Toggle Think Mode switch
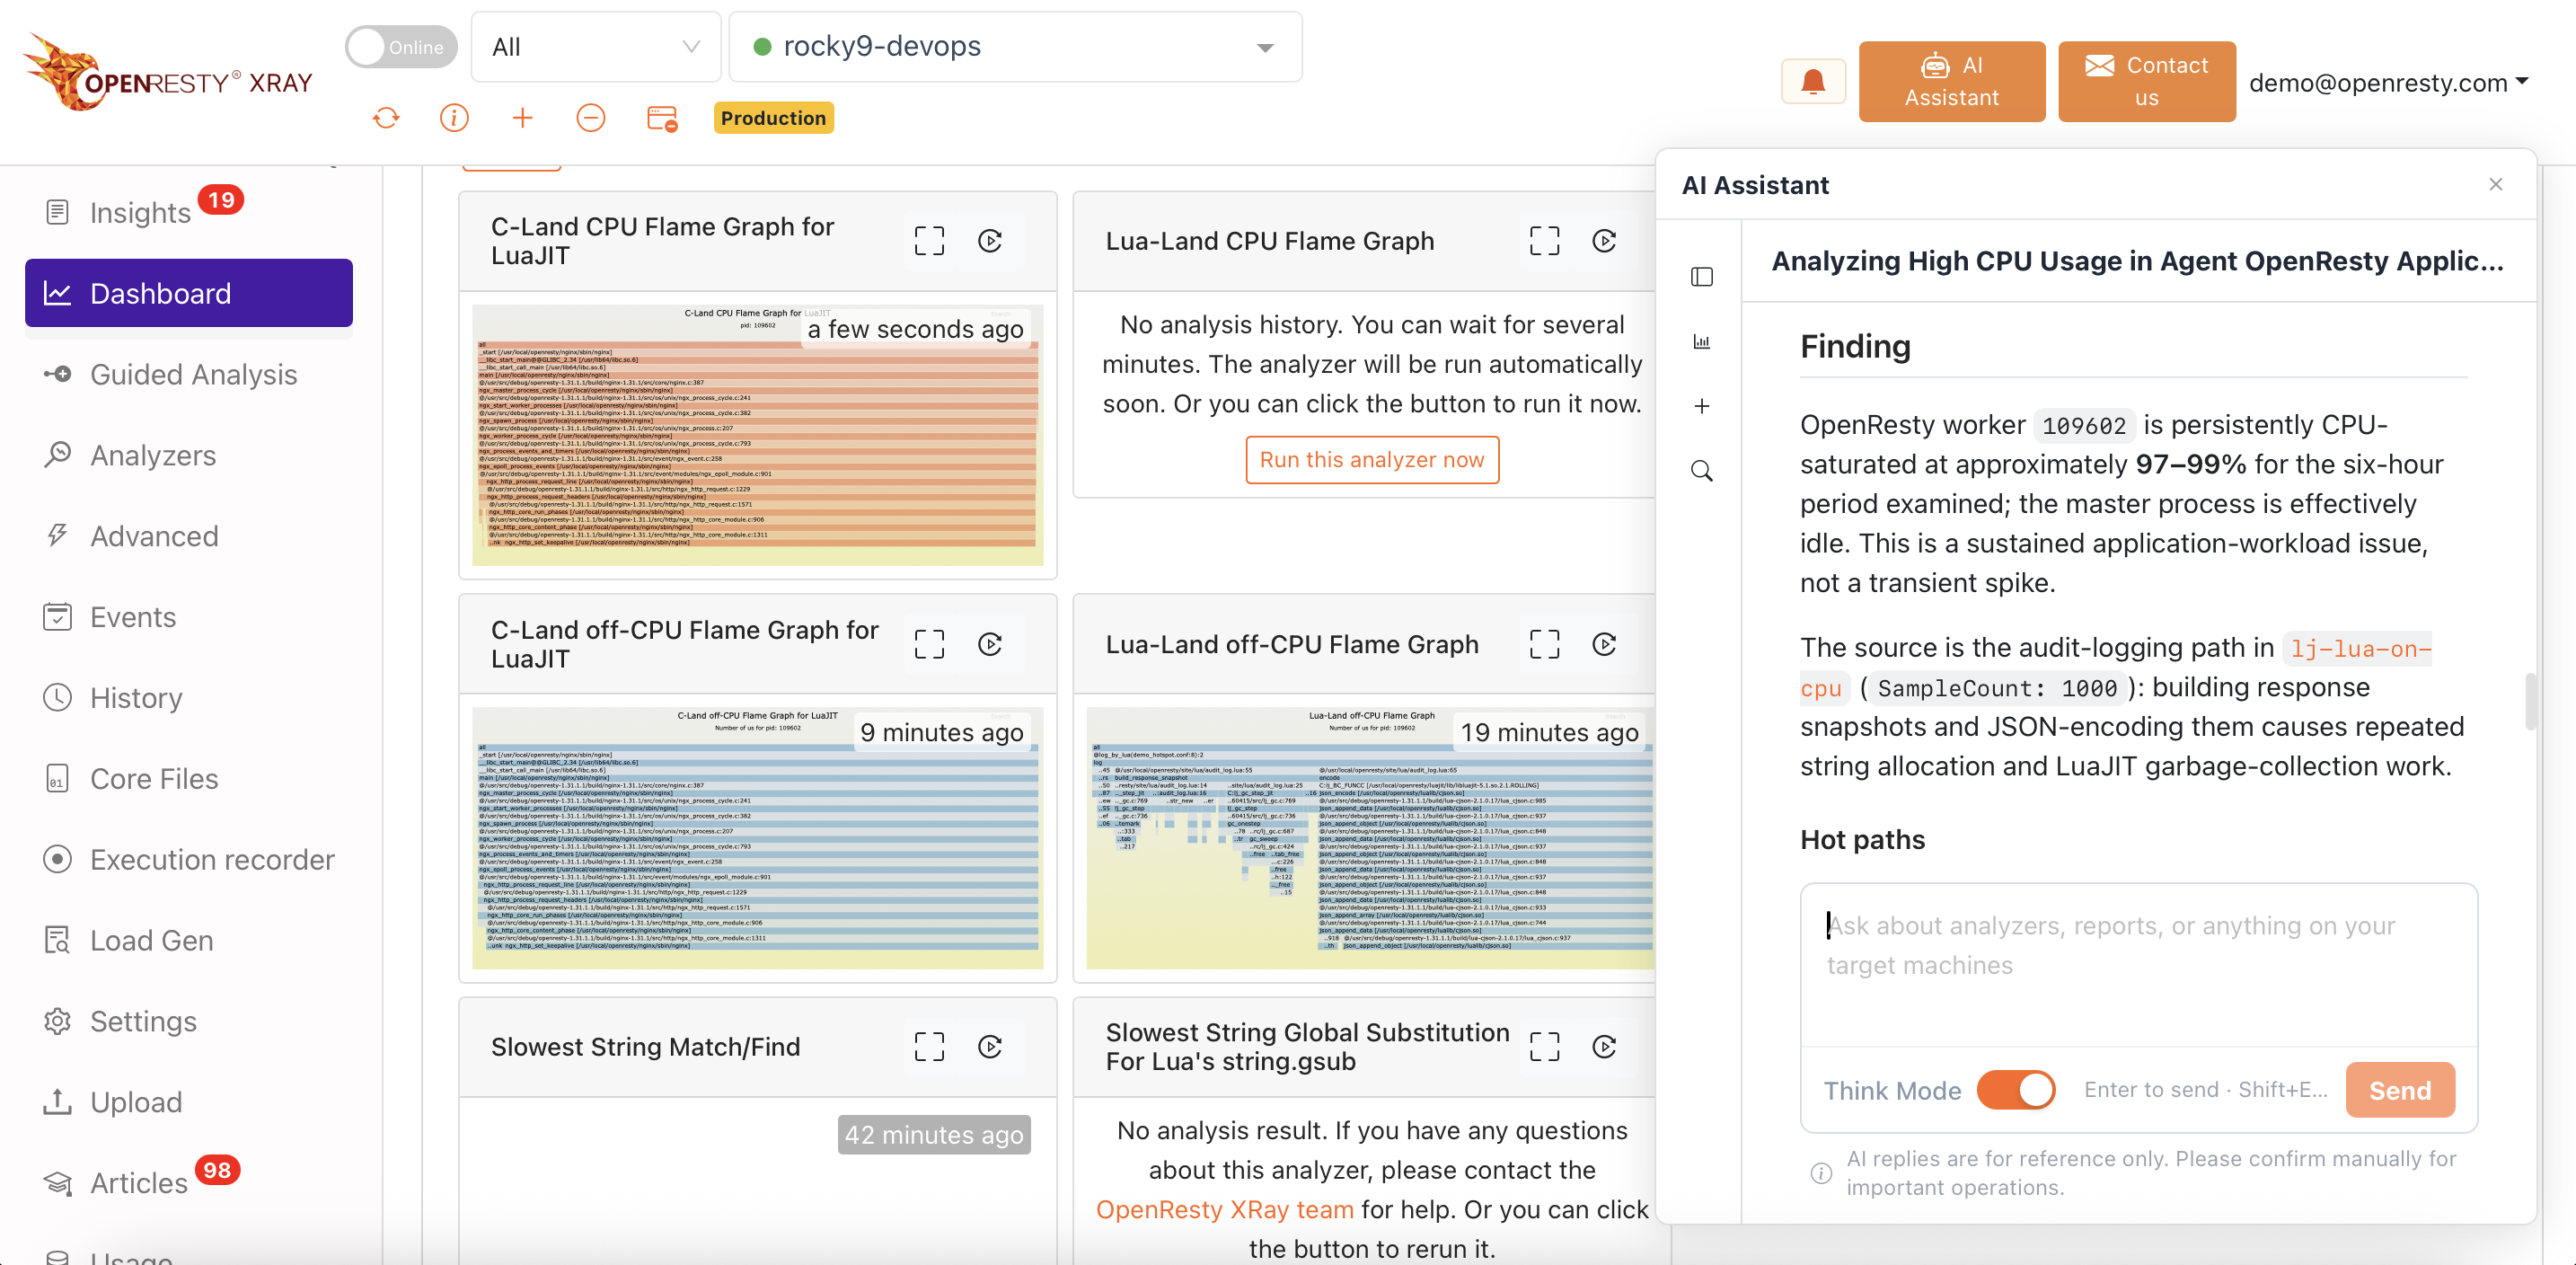The width and height of the screenshot is (2576, 1265). 2015,1090
